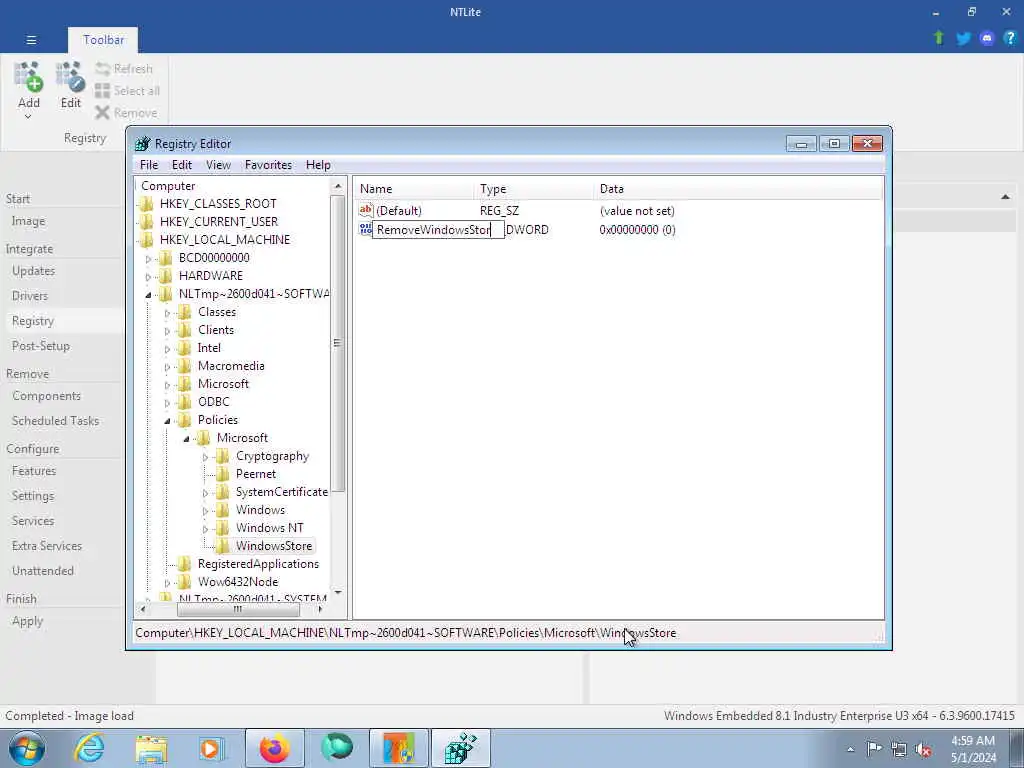
Task: Open the Twitter link icon
Action: [x=963, y=38]
